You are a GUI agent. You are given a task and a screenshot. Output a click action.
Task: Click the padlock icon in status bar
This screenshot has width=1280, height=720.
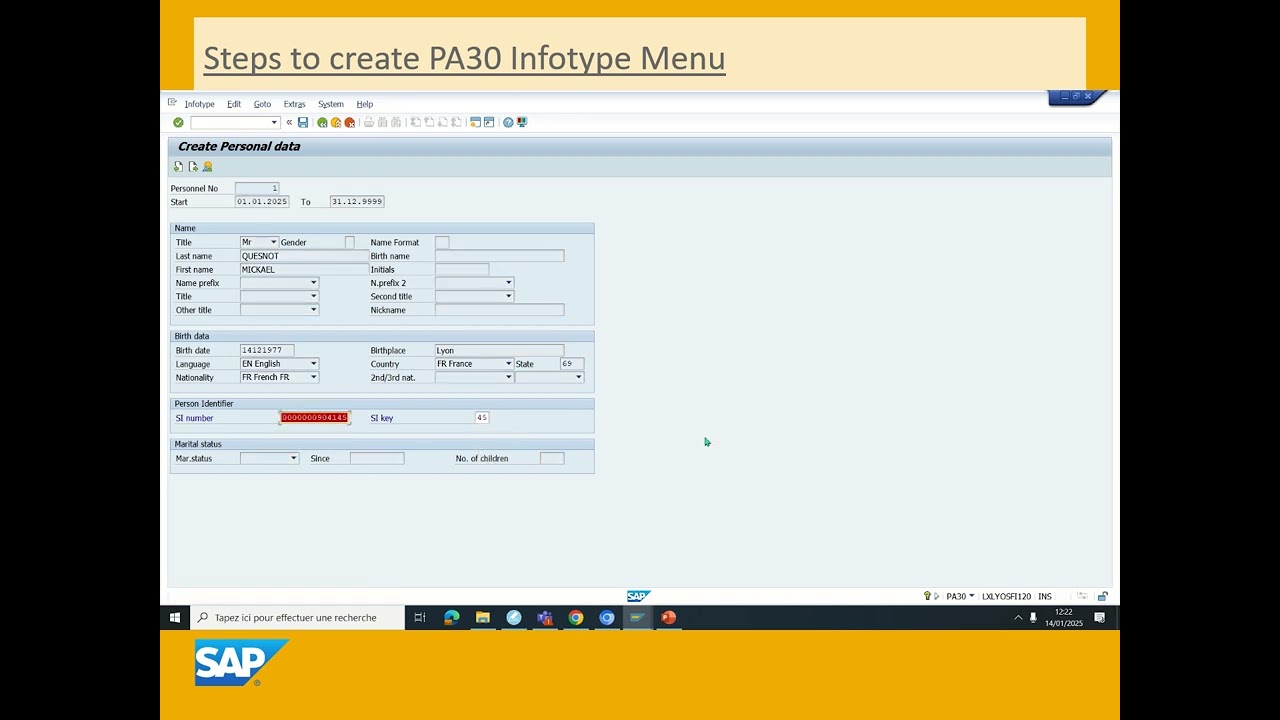click(1102, 596)
